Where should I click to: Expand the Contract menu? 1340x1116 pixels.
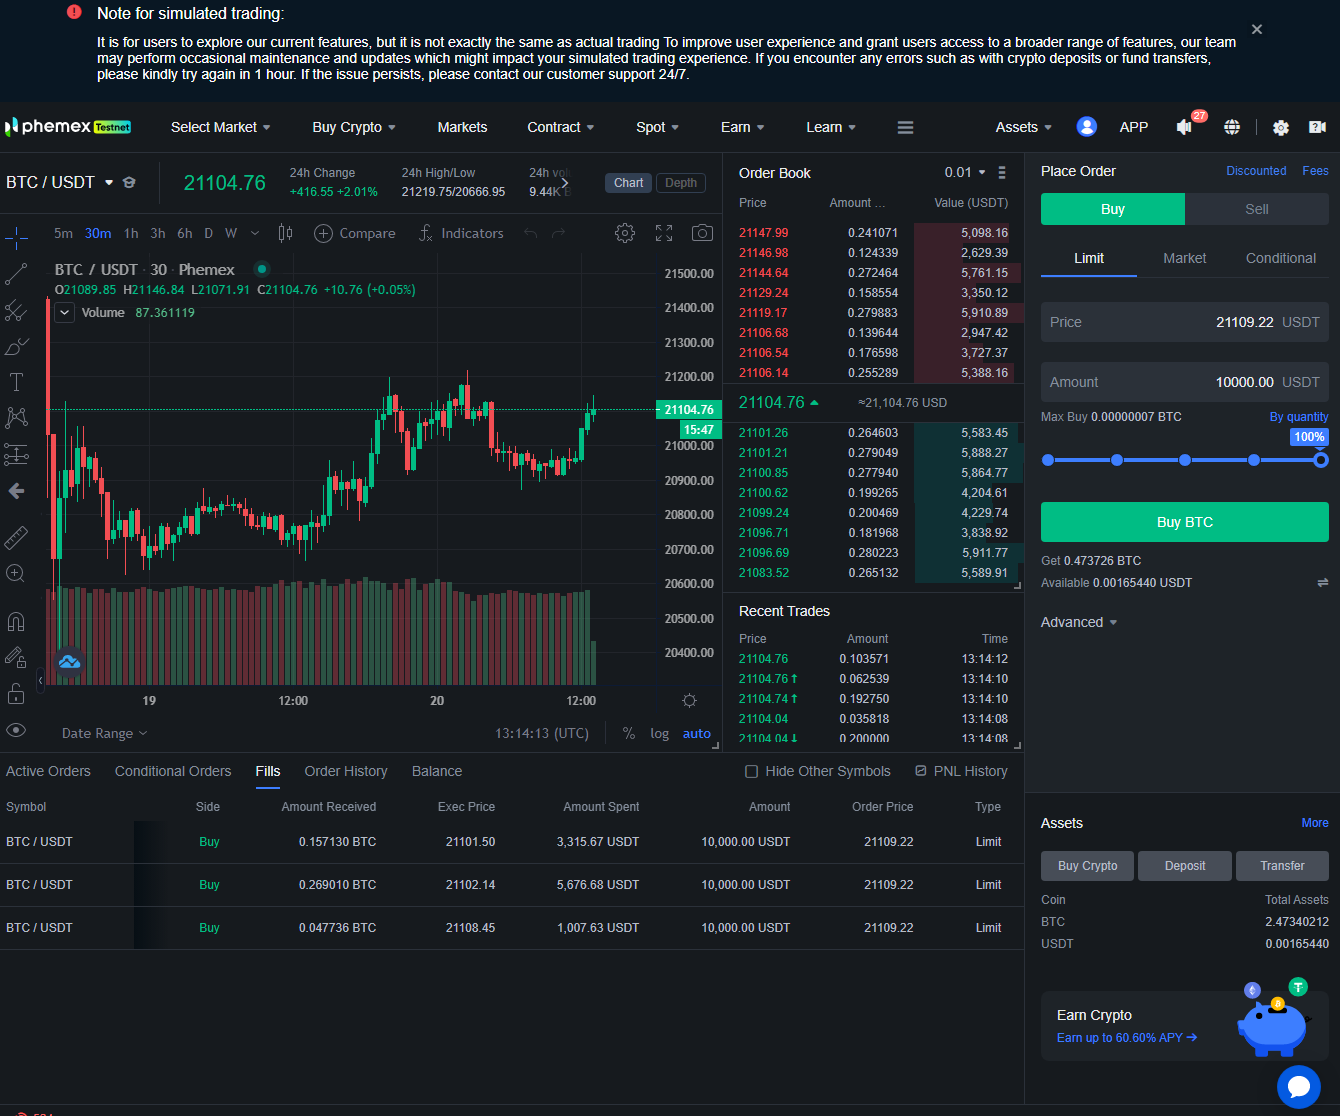pyautogui.click(x=561, y=127)
